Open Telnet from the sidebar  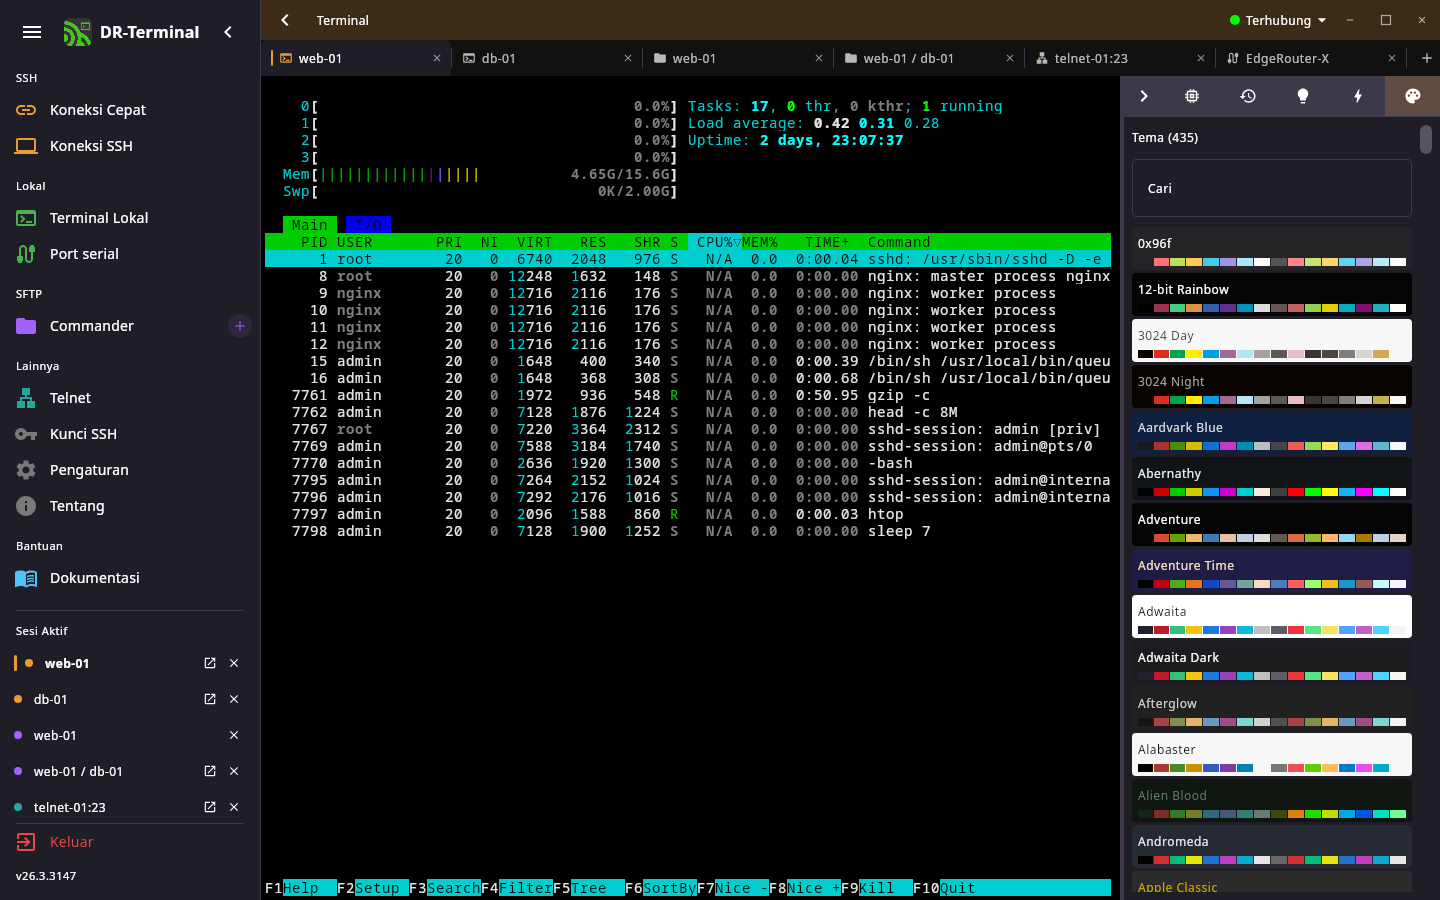(x=130, y=398)
